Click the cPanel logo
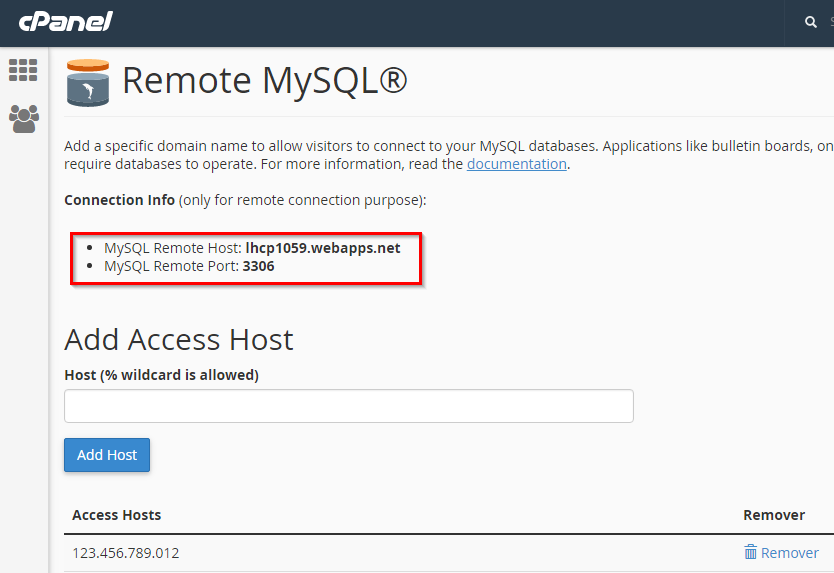The image size is (834, 573). coord(65,22)
